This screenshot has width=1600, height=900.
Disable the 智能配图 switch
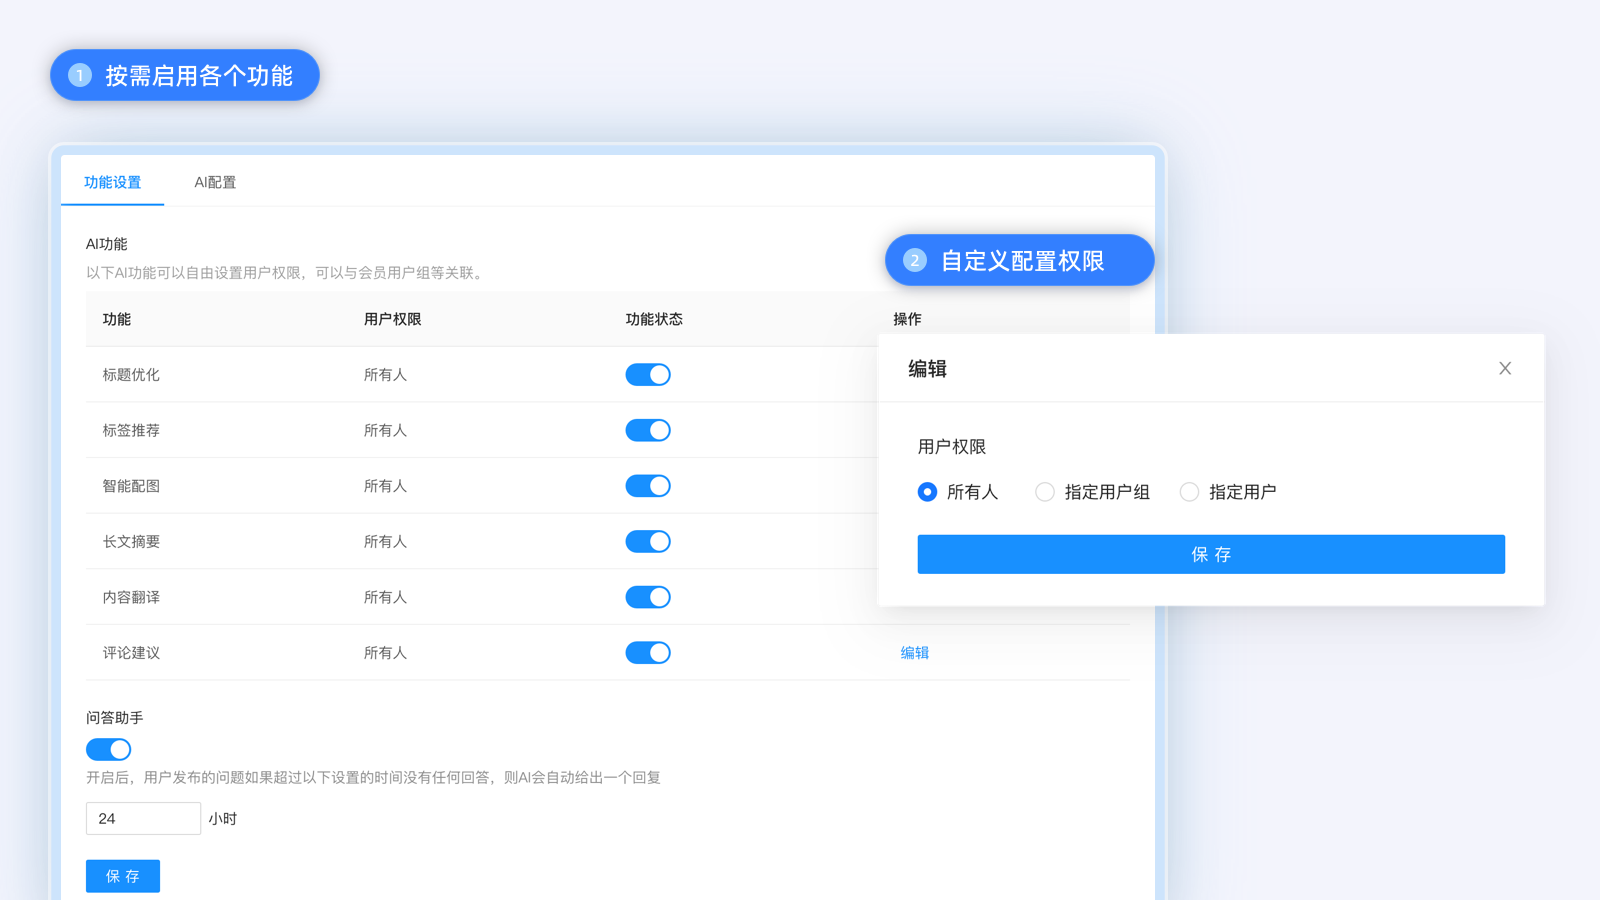coord(648,486)
